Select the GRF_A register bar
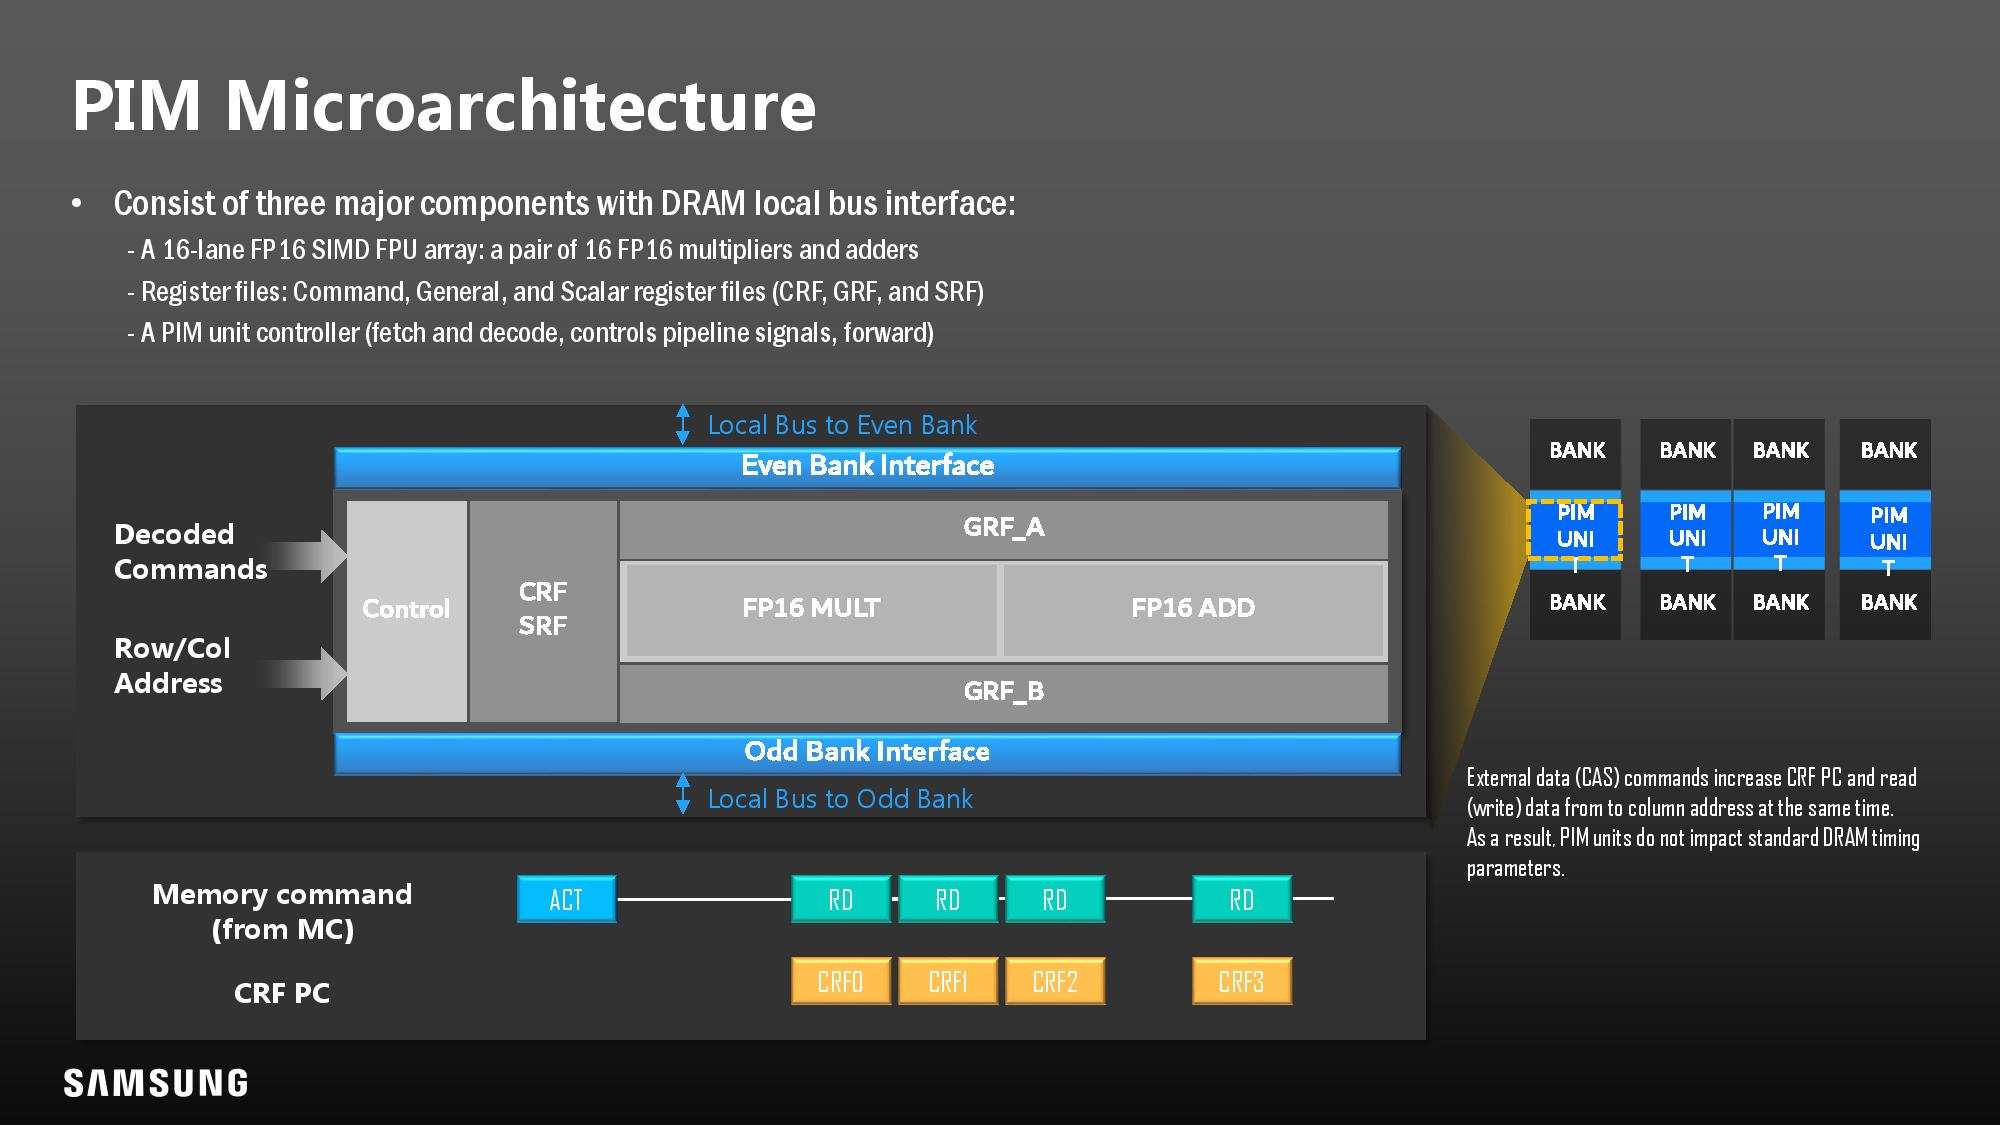2000x1125 pixels. (1003, 528)
